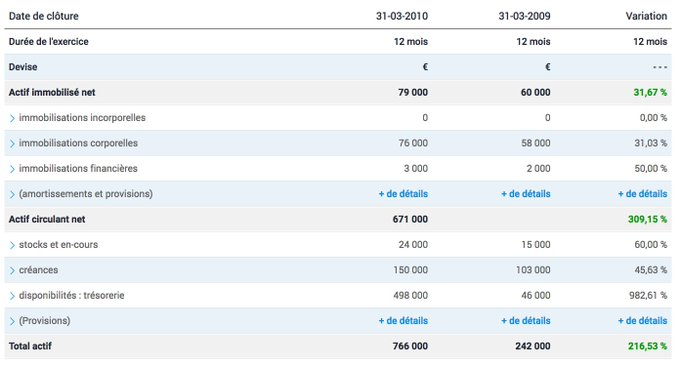Viewport: 680px width, 367px height.
Task: Select the 'Actif immobilisé net' label
Action: click(x=52, y=92)
